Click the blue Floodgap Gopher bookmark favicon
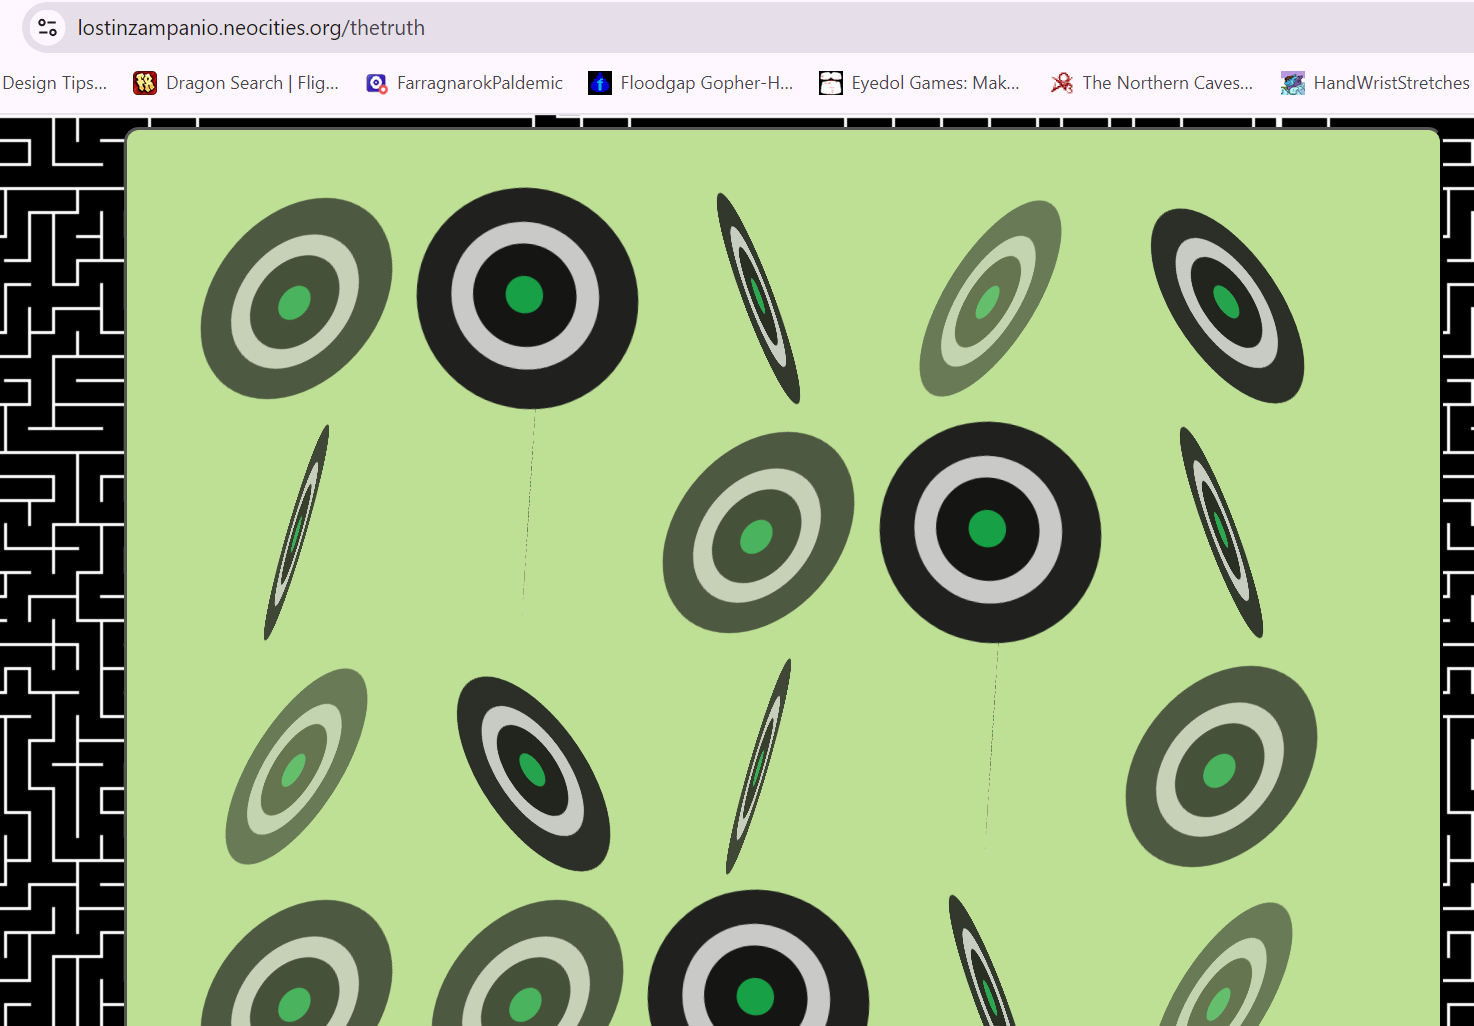Viewport: 1474px width, 1026px height. [x=600, y=83]
